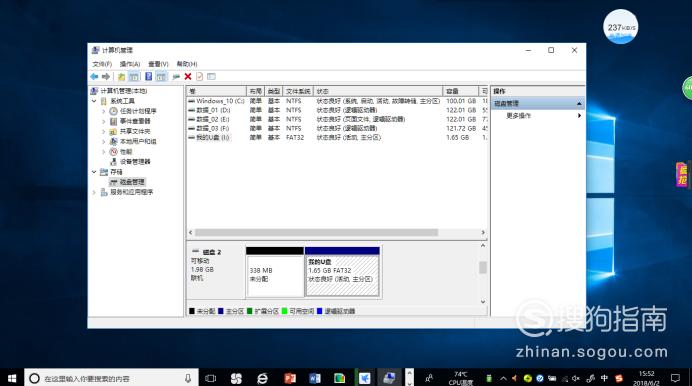Sort by the 类型 (Type) column header

click(274, 91)
